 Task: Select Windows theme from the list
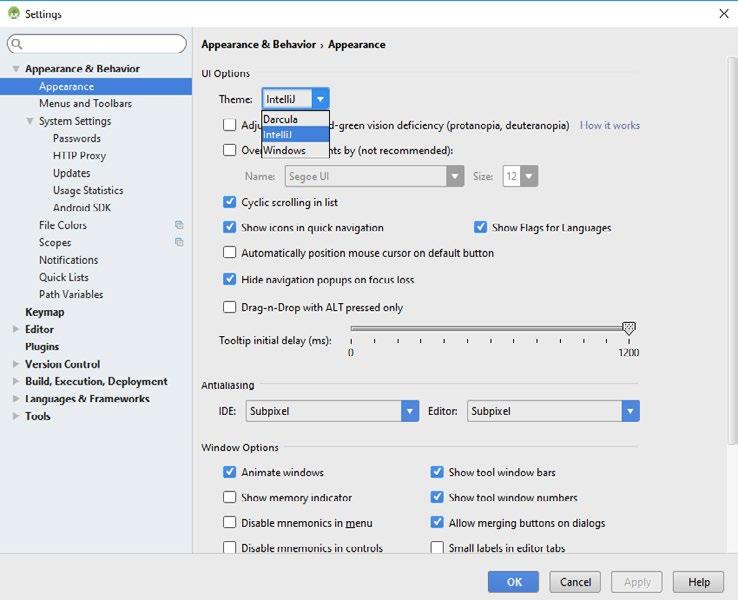[295, 150]
